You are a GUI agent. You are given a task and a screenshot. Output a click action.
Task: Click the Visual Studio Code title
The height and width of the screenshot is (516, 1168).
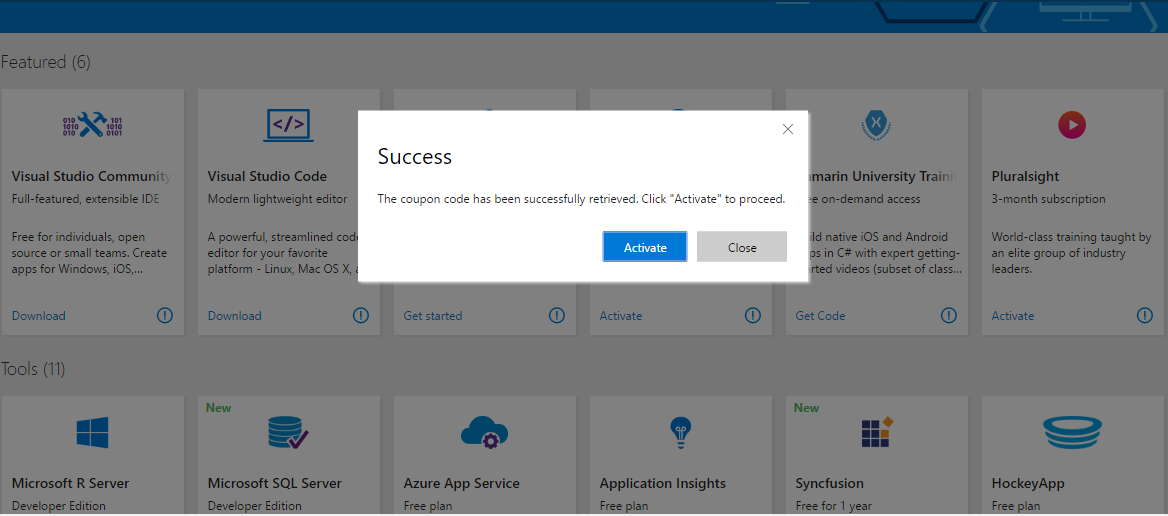pos(267,176)
